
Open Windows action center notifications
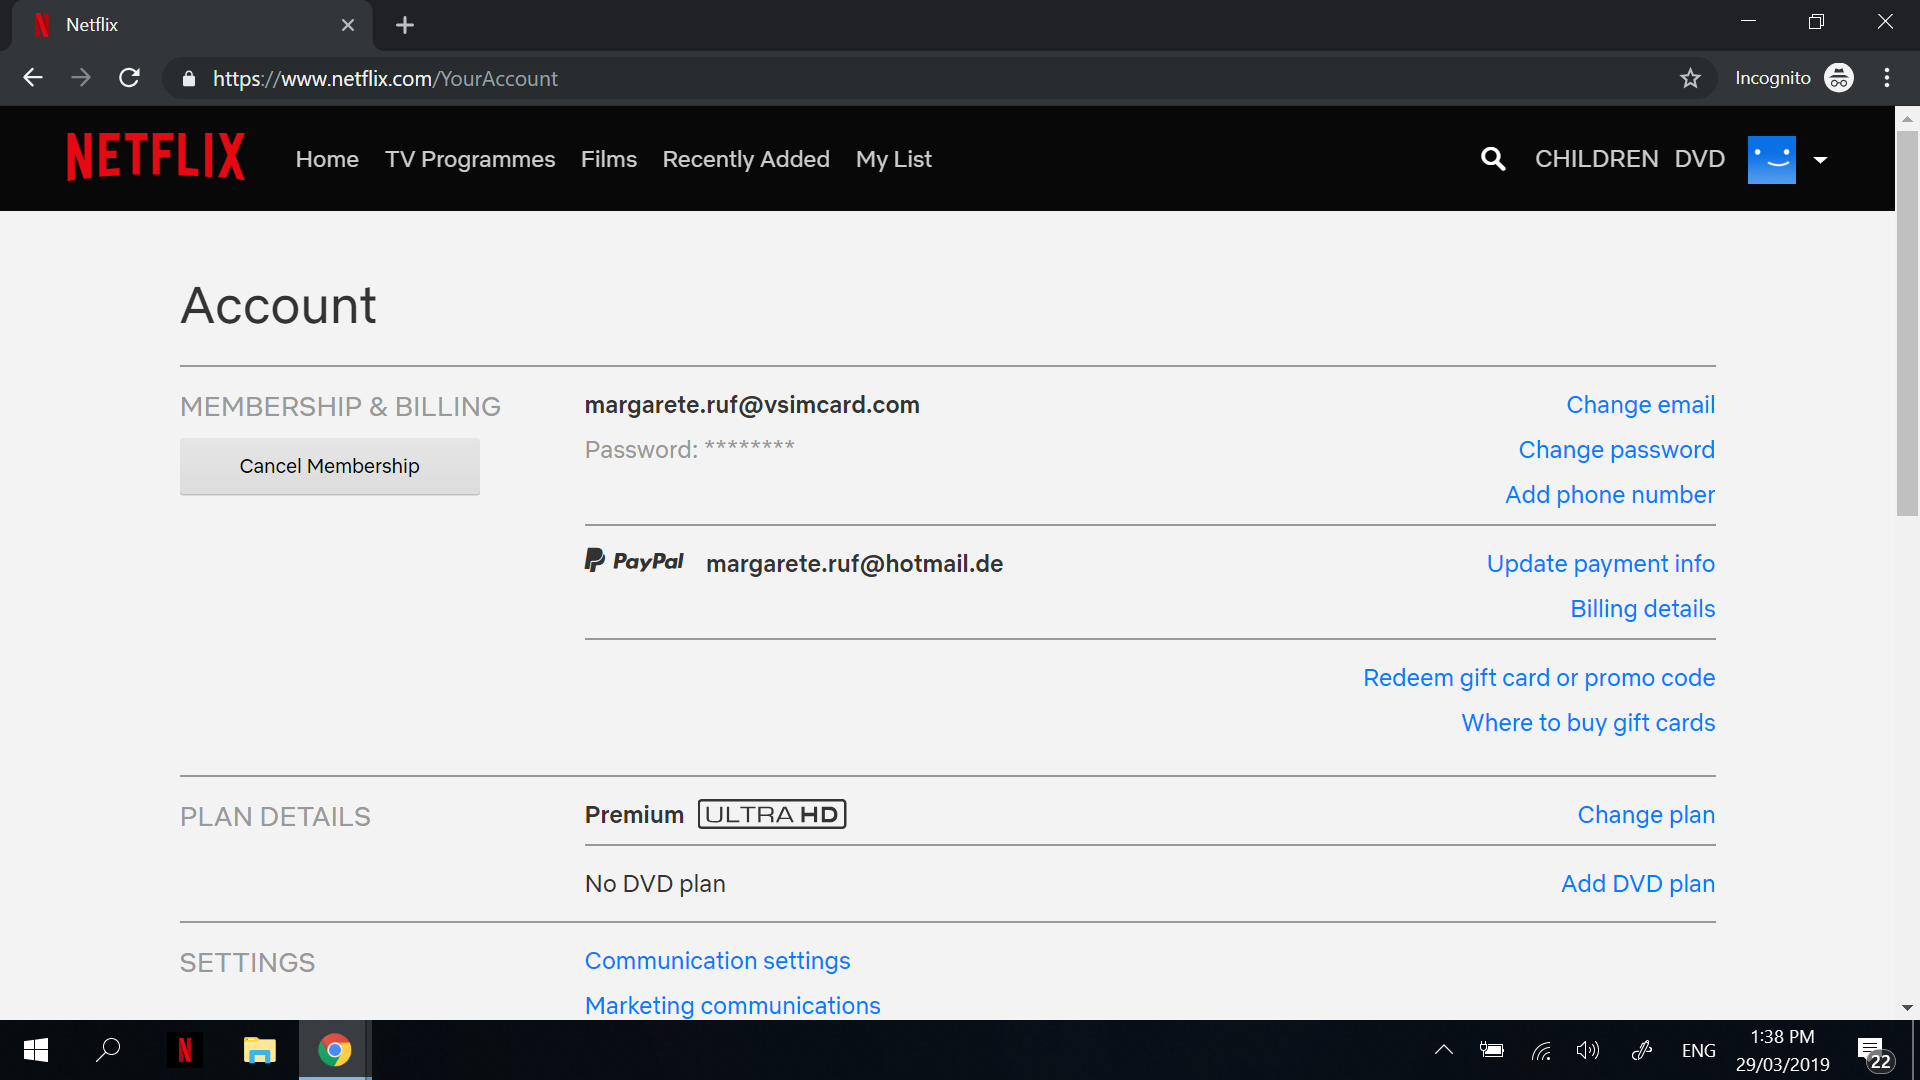pyautogui.click(x=1873, y=1050)
